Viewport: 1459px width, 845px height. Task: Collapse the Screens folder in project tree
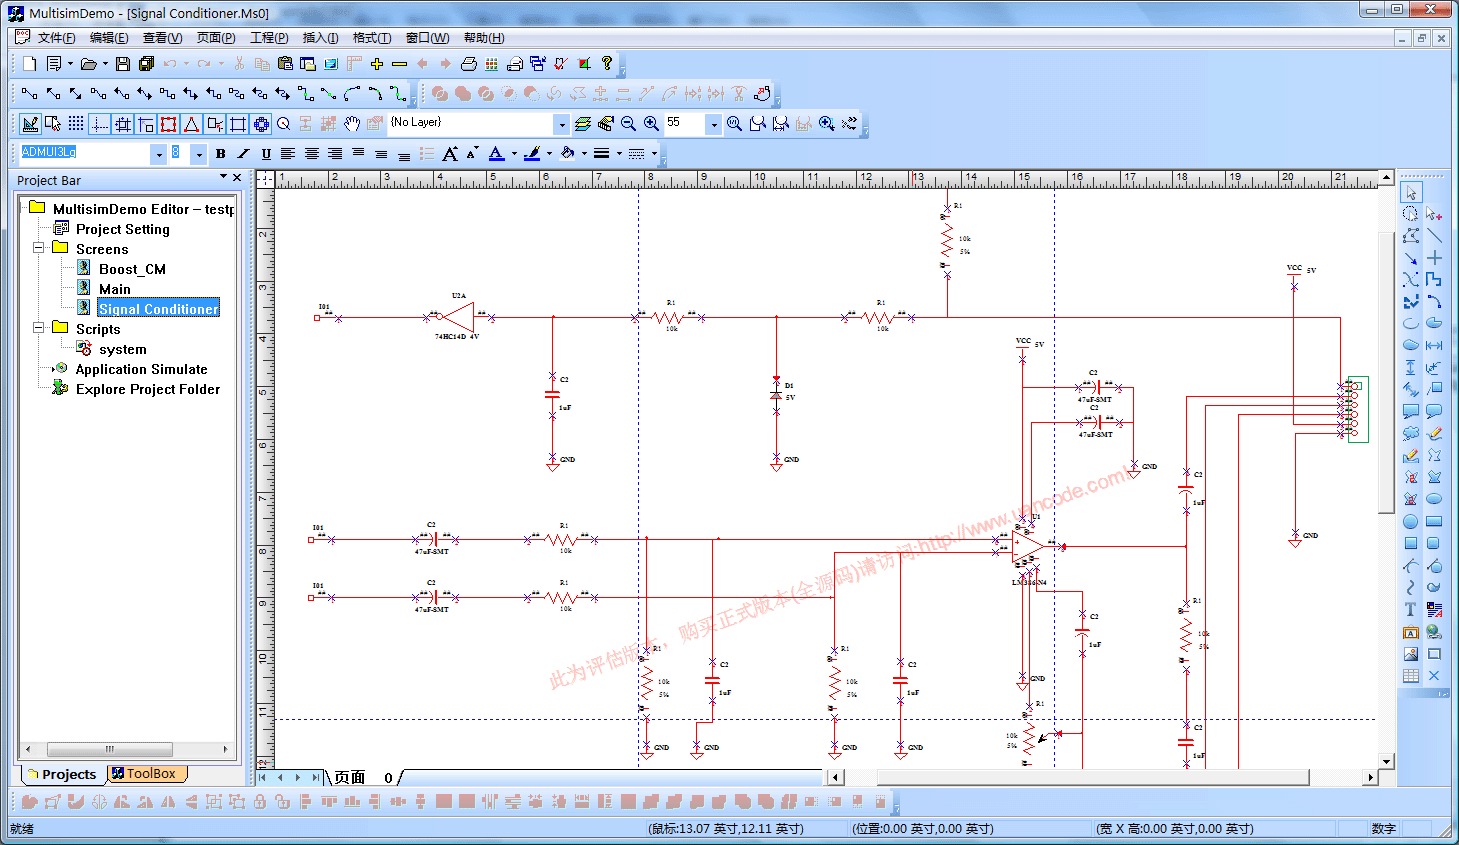[39, 248]
